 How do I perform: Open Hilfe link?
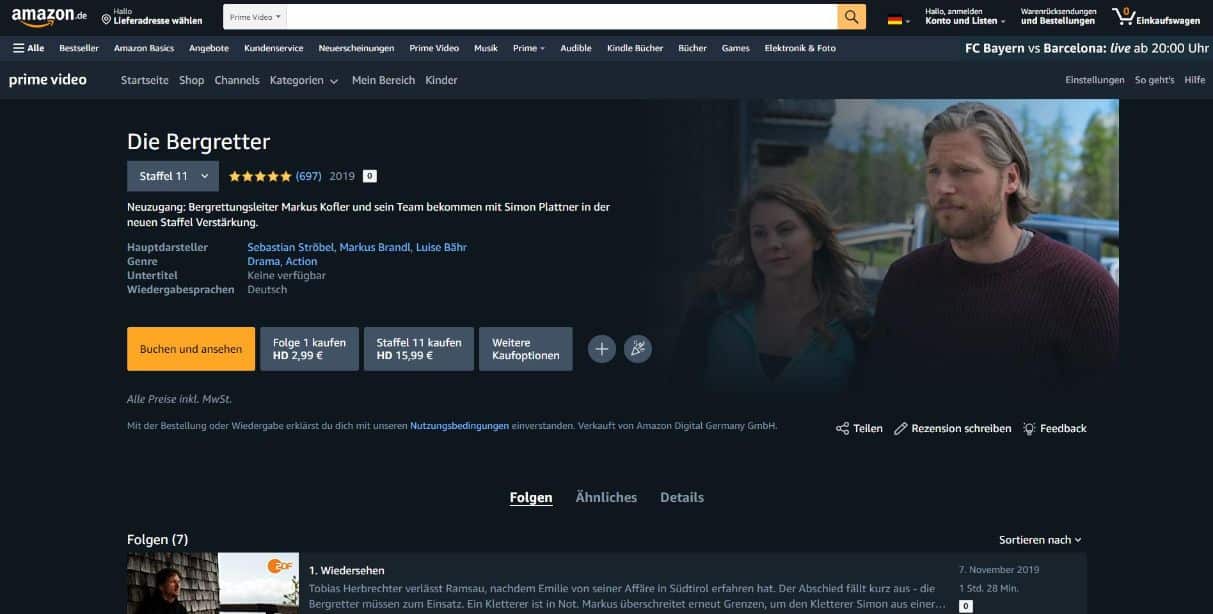coord(1194,80)
